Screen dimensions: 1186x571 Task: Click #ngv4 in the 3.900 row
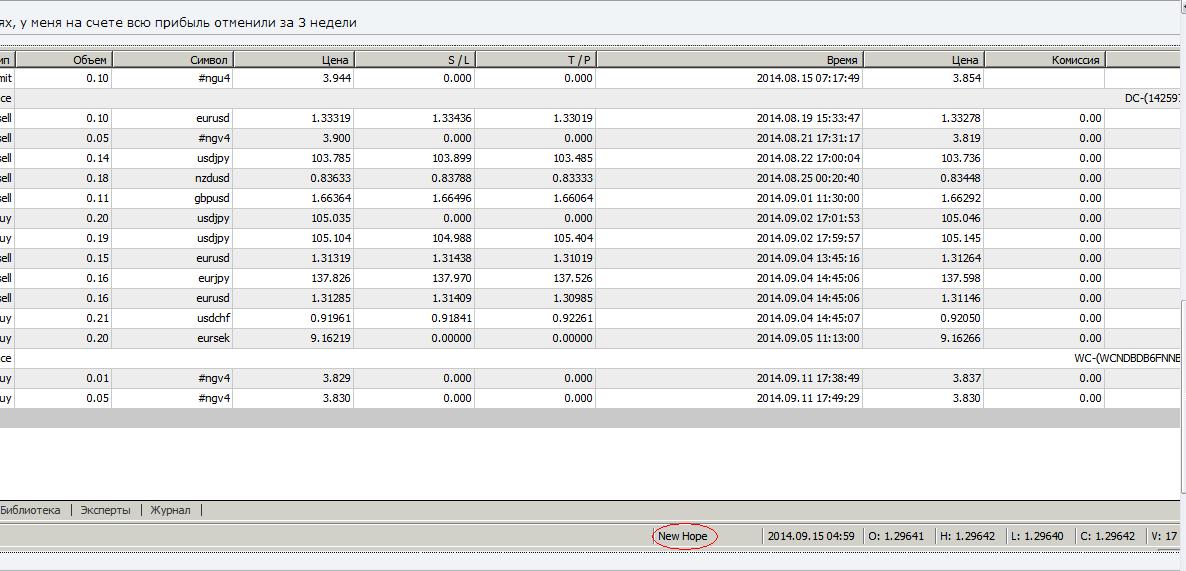click(x=213, y=138)
